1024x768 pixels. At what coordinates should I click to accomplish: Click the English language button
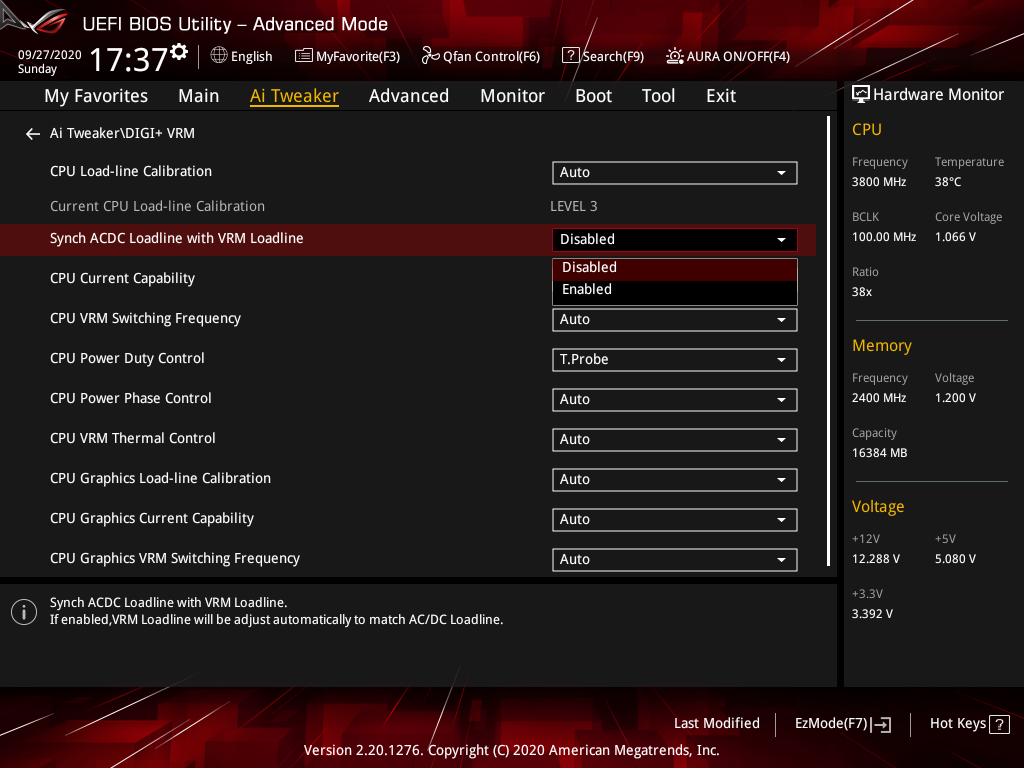[x=242, y=56]
